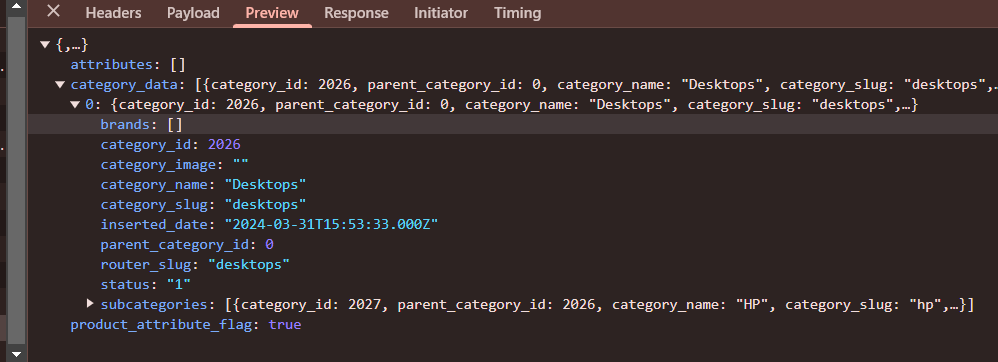Switch to the Headers tab

pyautogui.click(x=113, y=13)
